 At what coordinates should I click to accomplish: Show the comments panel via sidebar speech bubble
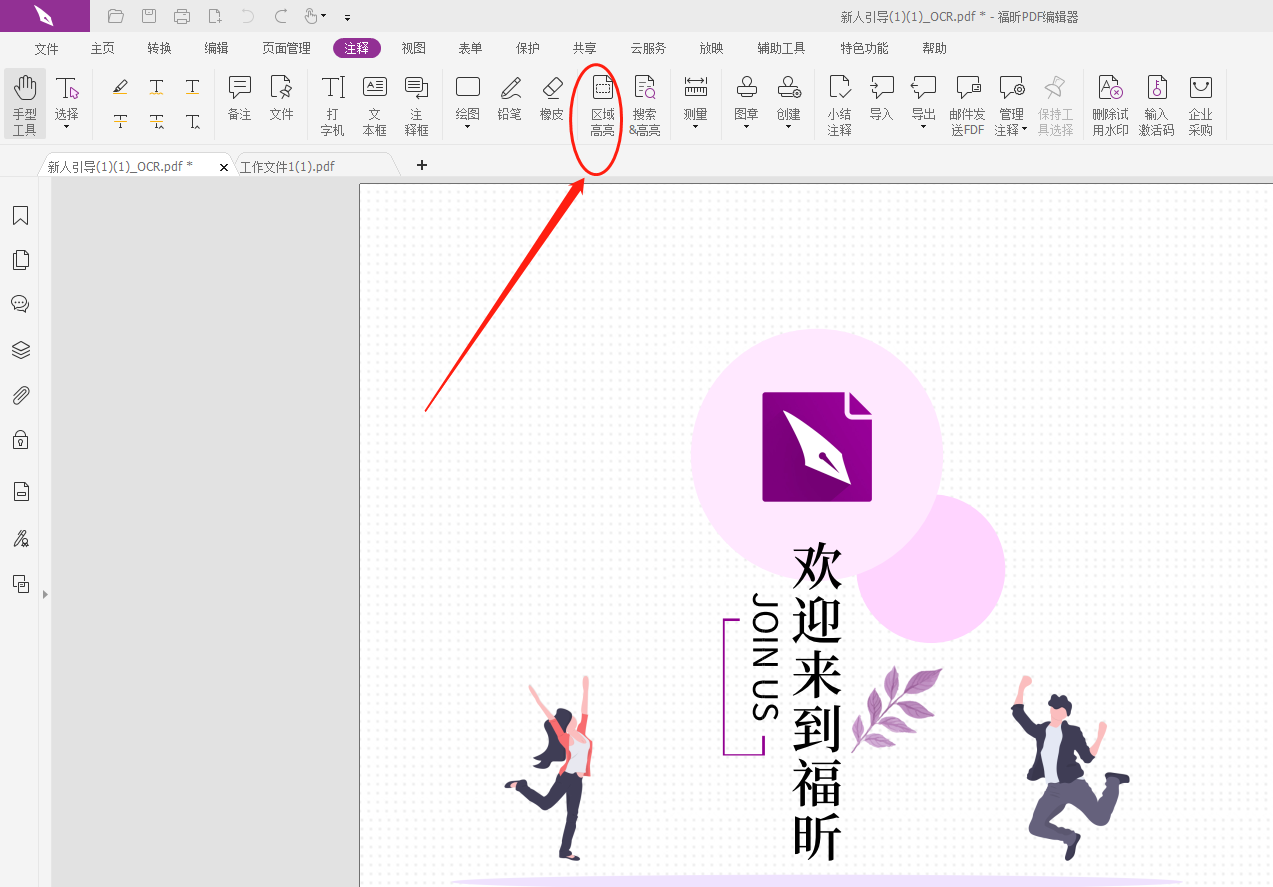tap(20, 304)
